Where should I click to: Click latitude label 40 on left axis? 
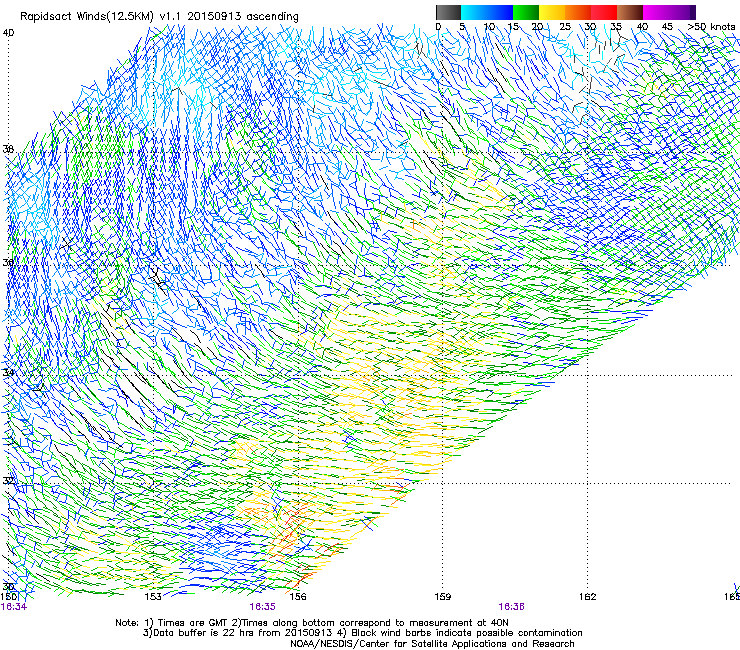click(x=8, y=33)
